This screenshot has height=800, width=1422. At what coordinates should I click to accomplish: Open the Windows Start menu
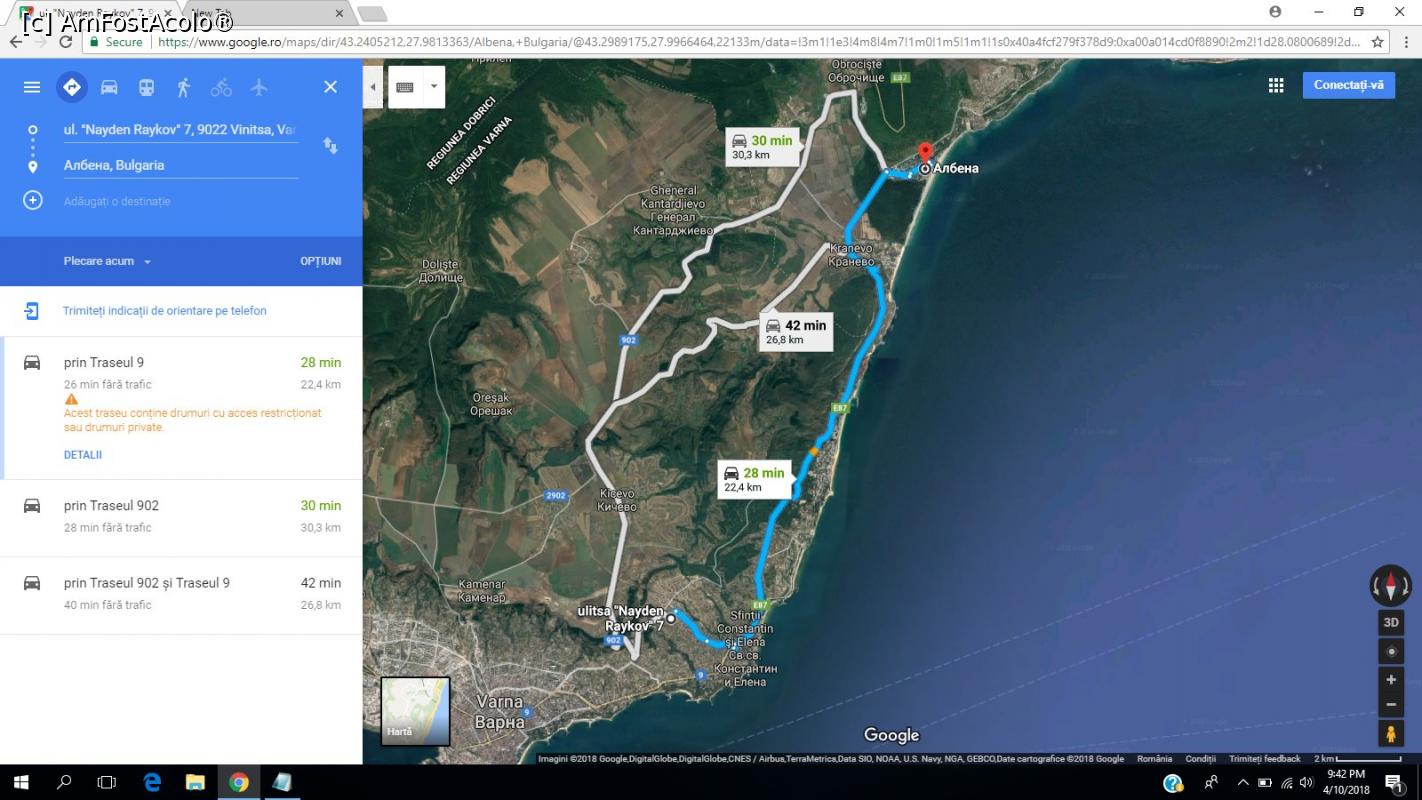point(20,782)
